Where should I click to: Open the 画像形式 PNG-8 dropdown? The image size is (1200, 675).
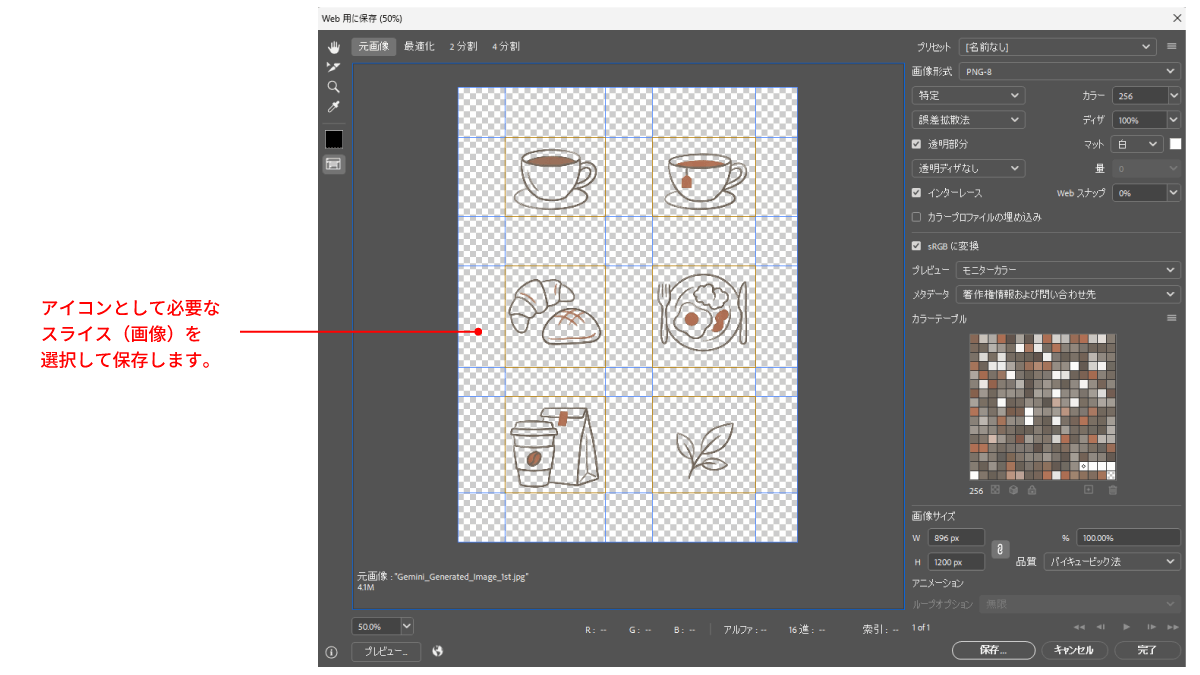point(1070,71)
